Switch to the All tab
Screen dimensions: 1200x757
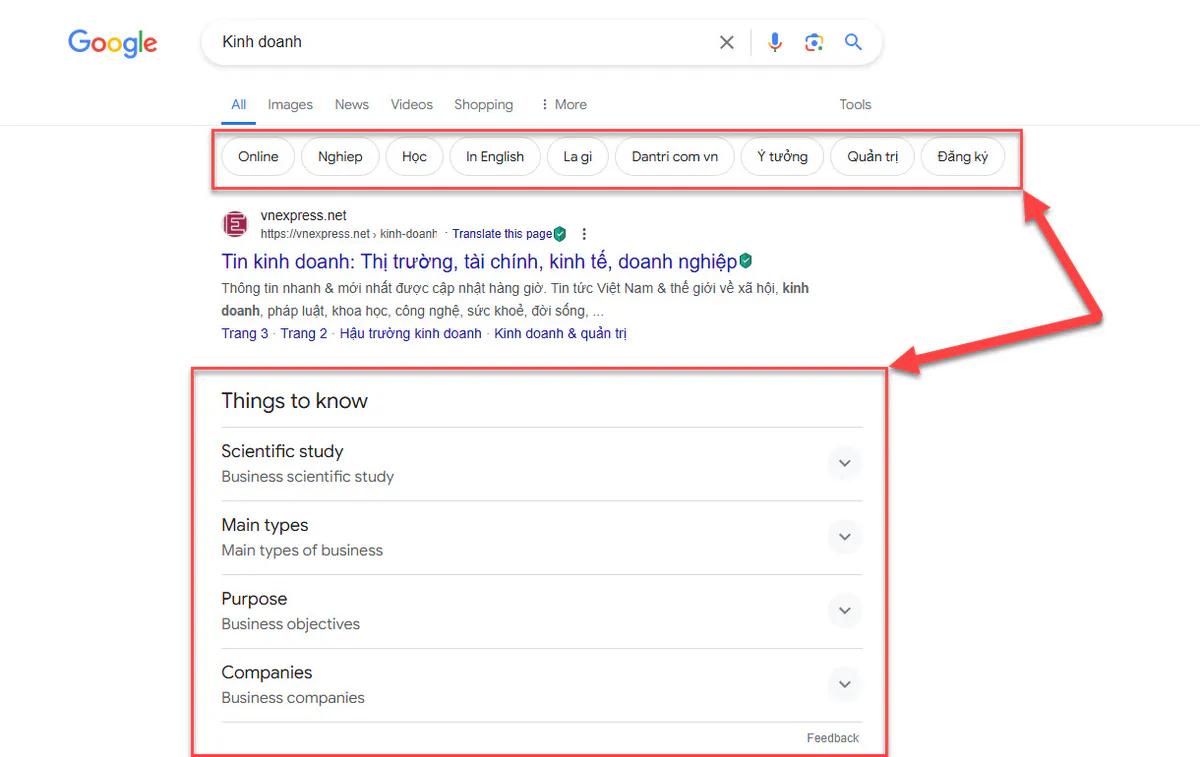(239, 104)
